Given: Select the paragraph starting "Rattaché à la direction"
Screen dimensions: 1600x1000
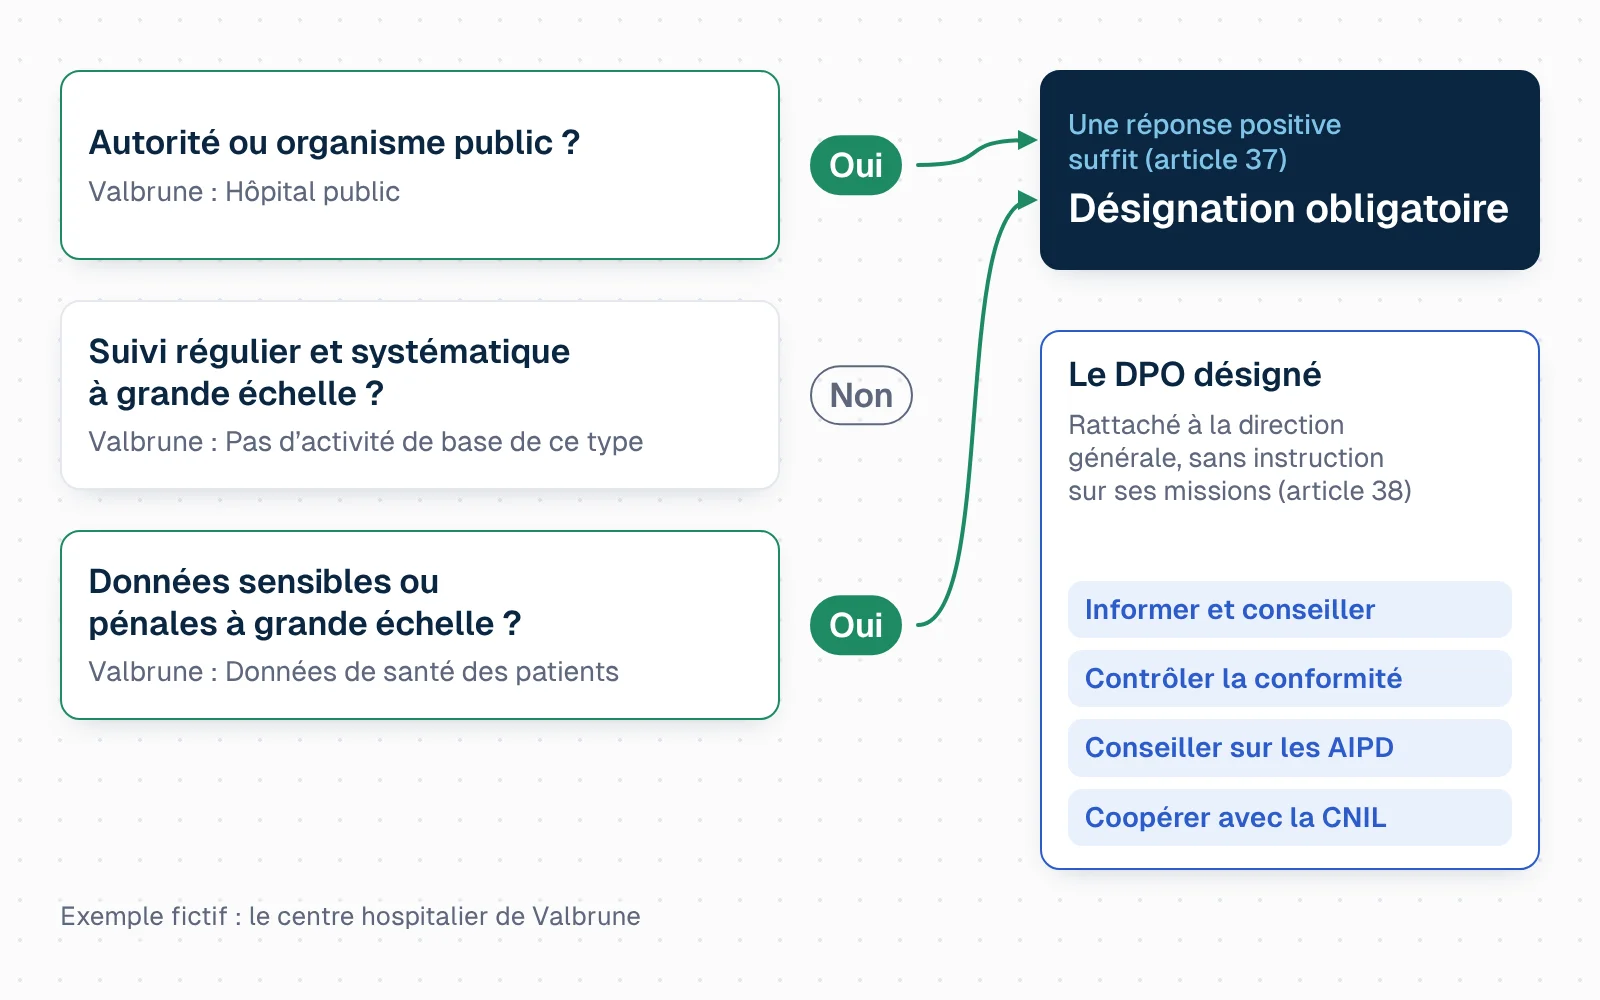Looking at the screenshot, I should click(1240, 458).
